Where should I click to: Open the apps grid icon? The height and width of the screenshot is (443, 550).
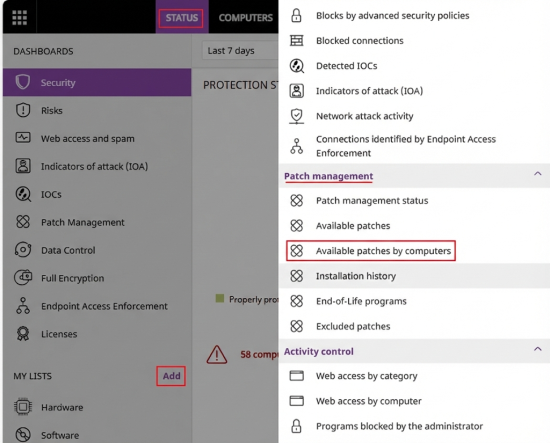(19, 18)
